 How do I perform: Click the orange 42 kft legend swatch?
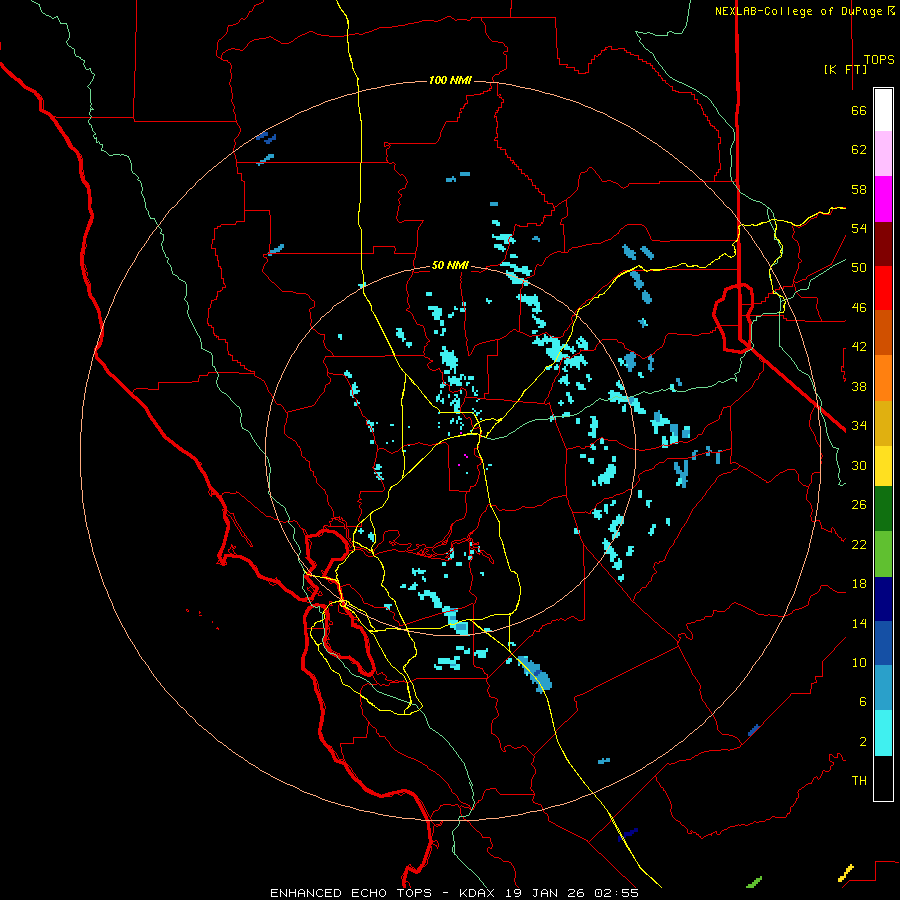883,378
